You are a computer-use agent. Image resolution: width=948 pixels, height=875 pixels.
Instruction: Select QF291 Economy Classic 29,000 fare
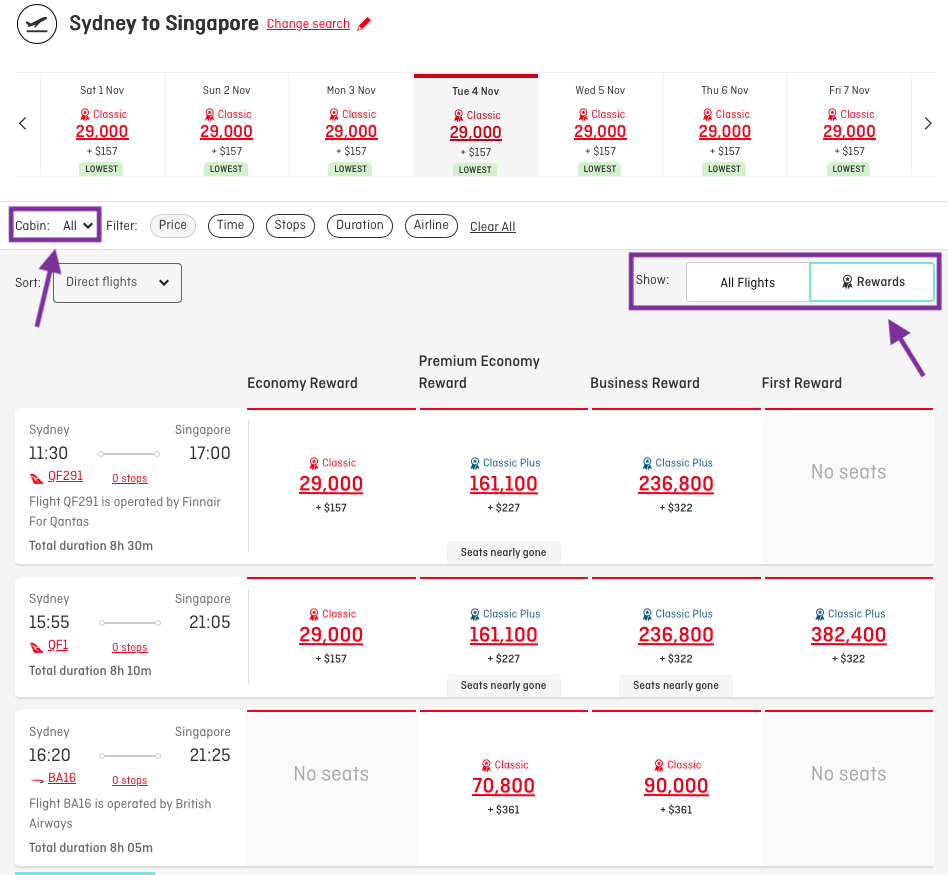click(x=331, y=484)
